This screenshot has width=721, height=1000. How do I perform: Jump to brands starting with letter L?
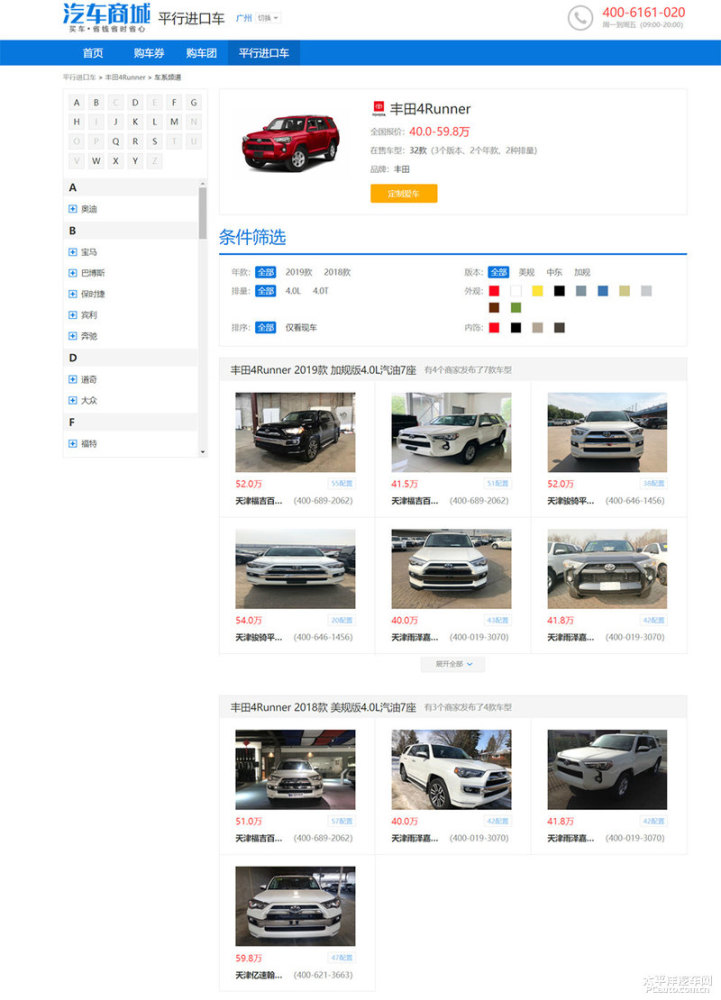(155, 122)
